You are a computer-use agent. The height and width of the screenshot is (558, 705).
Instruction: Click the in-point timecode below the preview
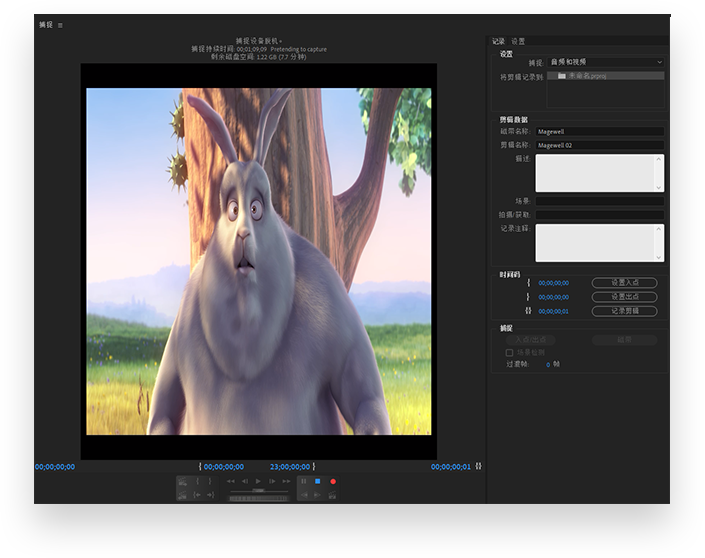(224, 467)
